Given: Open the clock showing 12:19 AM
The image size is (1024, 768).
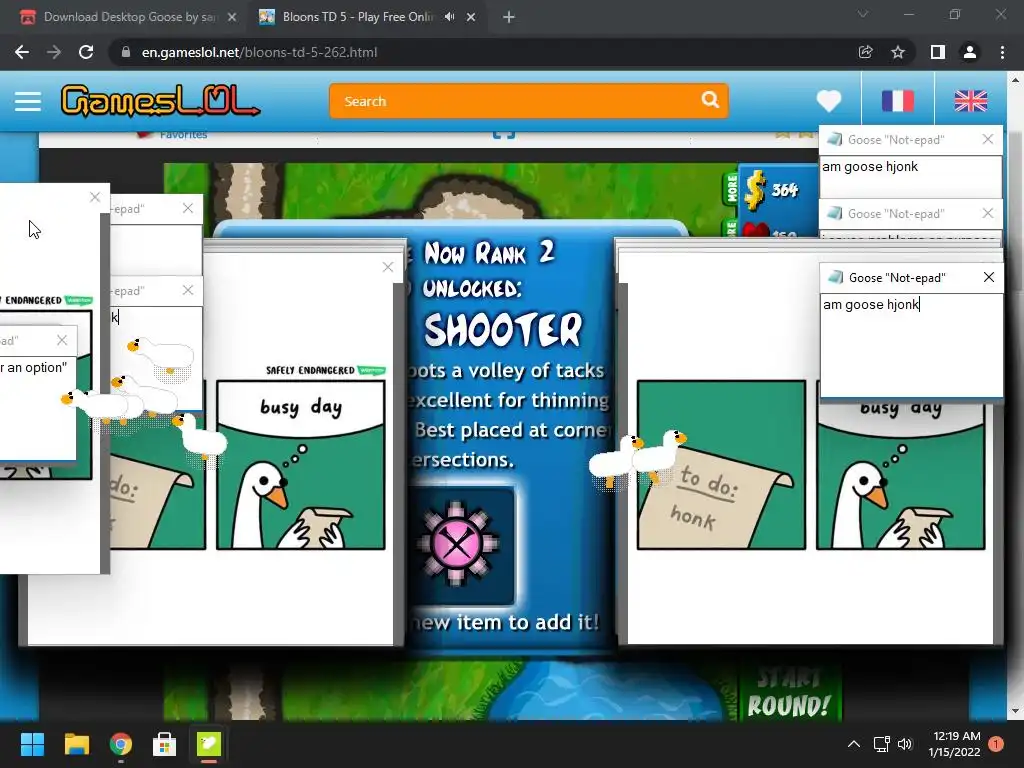Looking at the screenshot, I should tap(955, 744).
